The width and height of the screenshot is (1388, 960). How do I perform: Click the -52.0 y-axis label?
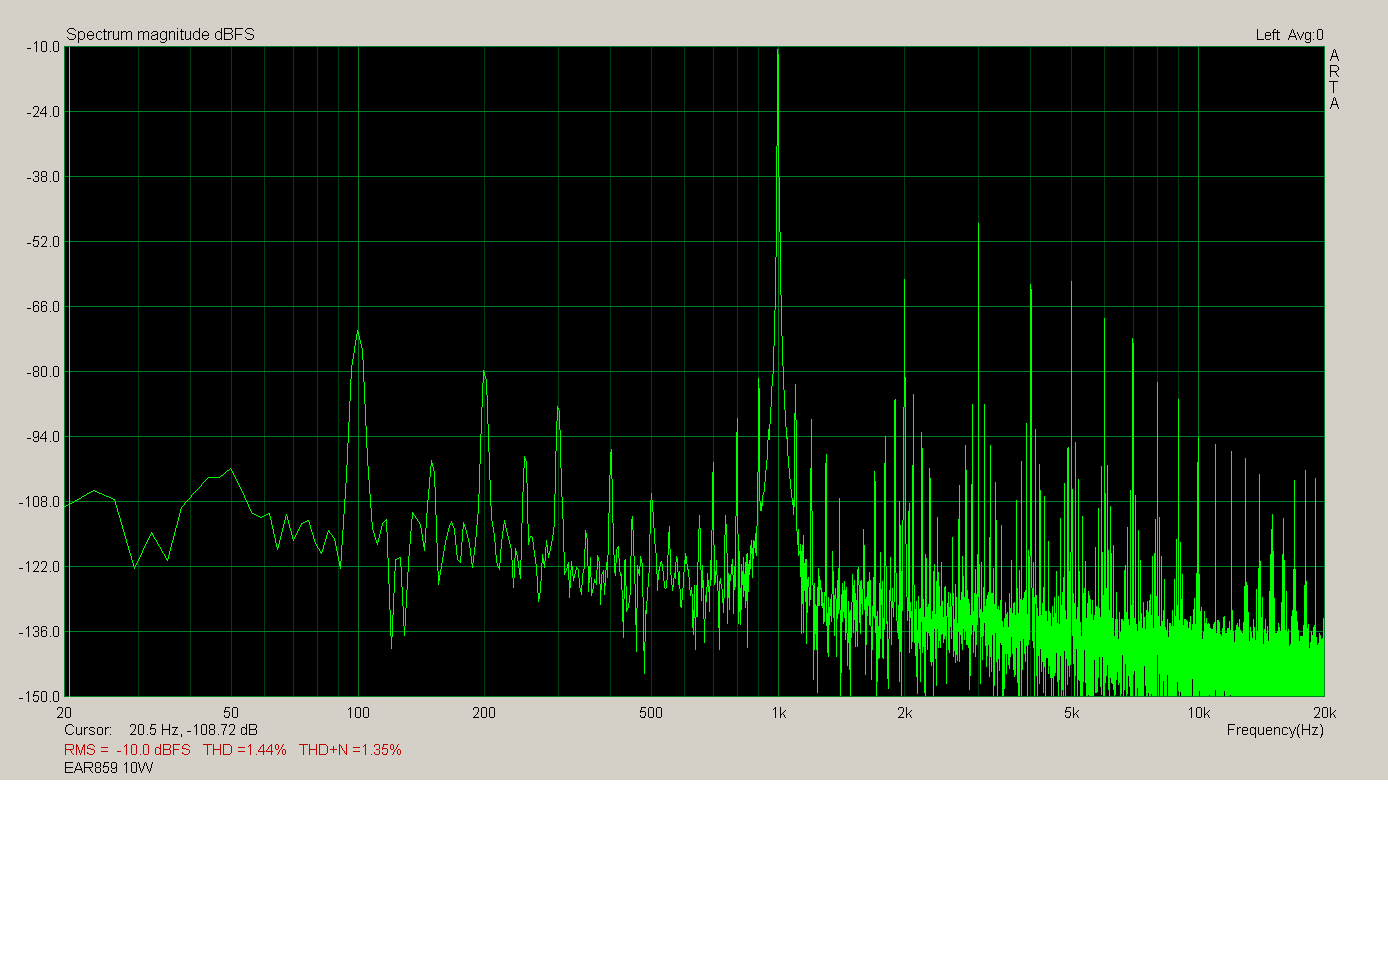pyautogui.click(x=43, y=242)
